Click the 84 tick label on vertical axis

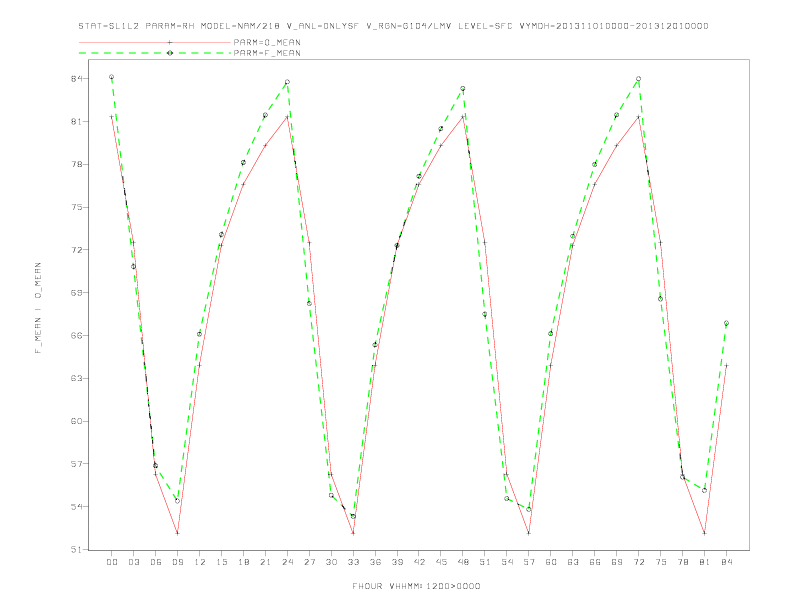coord(77,79)
